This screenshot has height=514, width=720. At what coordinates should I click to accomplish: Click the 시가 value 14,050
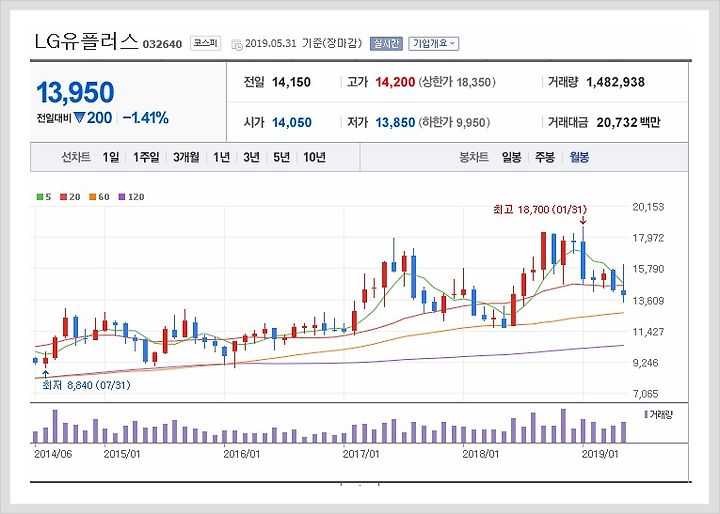pyautogui.click(x=292, y=123)
